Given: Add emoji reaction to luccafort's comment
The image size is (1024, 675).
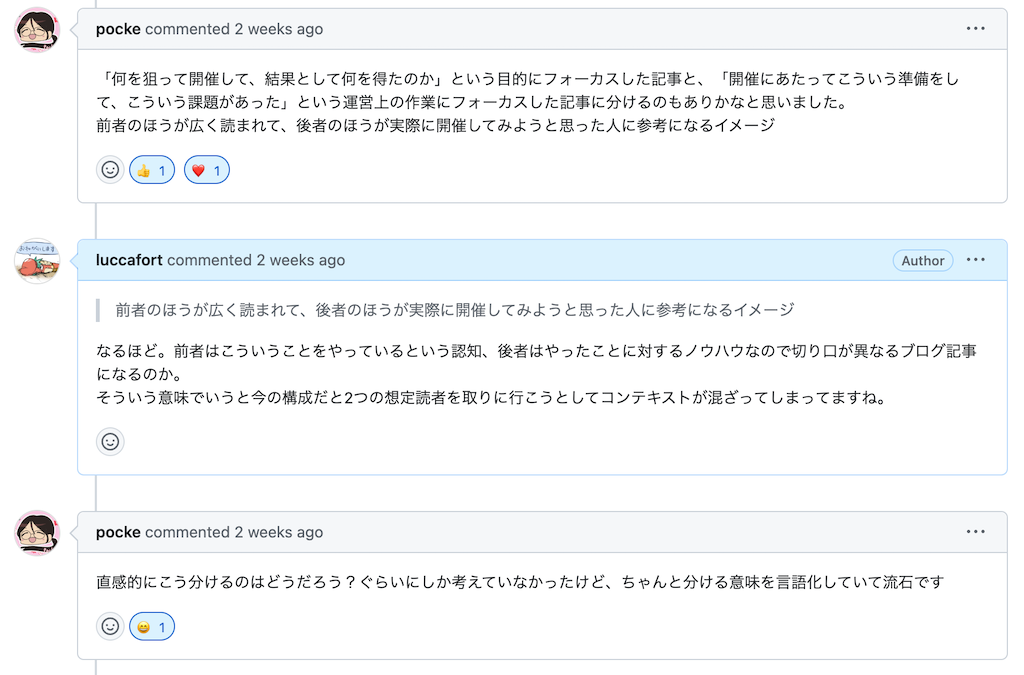Looking at the screenshot, I should [111, 441].
